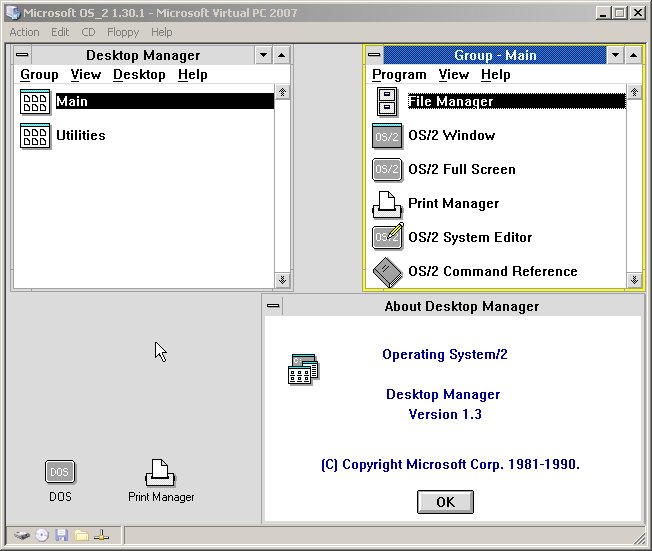The width and height of the screenshot is (652, 551).
Task: Select the Utilities group icon
Action: (x=35, y=136)
